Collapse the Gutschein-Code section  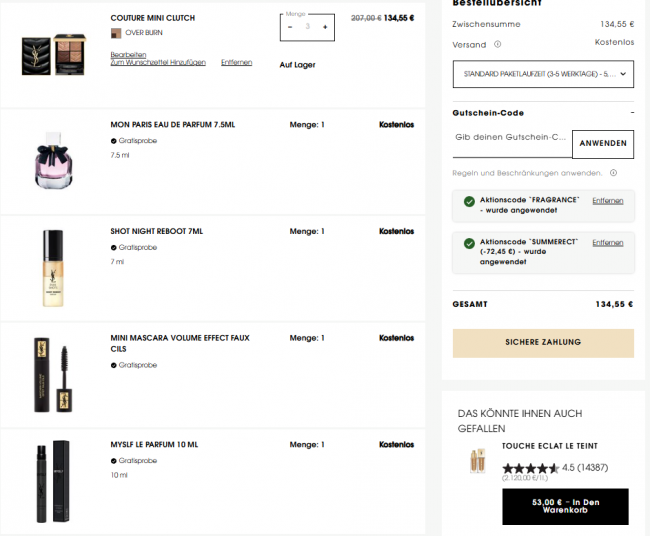(x=632, y=113)
